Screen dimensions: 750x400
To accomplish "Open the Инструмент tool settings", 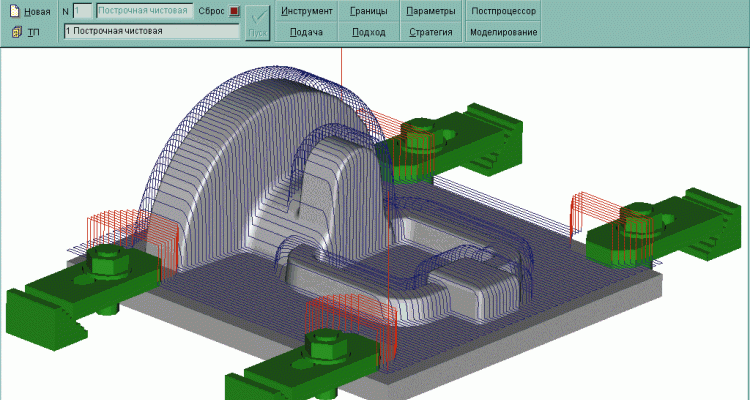I will [x=306, y=12].
